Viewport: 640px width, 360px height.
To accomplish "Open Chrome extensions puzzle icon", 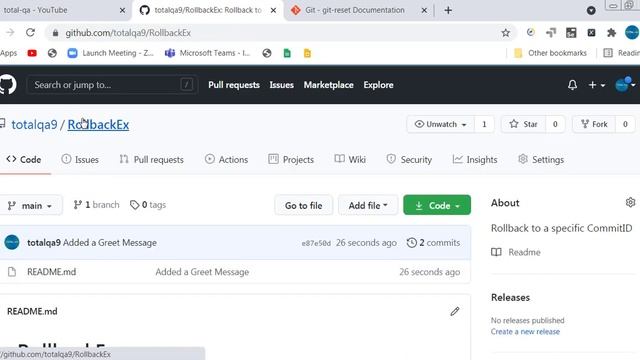I will [611, 33].
